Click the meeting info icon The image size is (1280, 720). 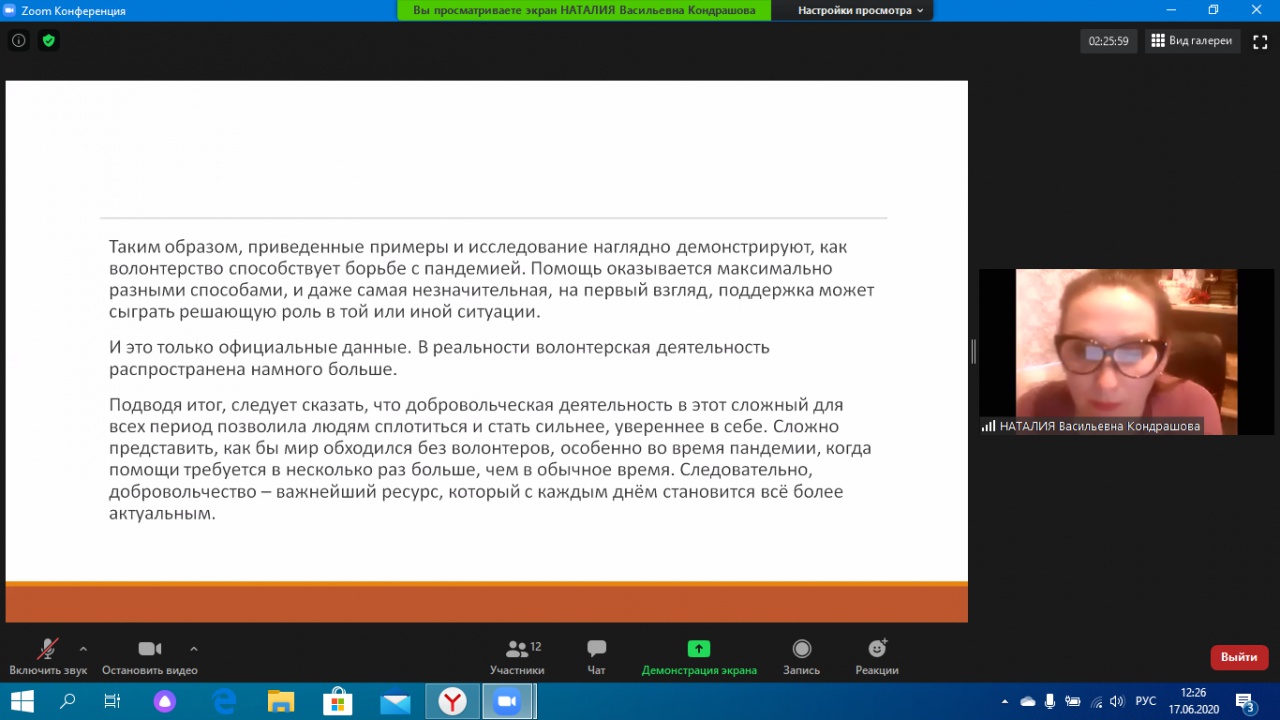pos(18,41)
